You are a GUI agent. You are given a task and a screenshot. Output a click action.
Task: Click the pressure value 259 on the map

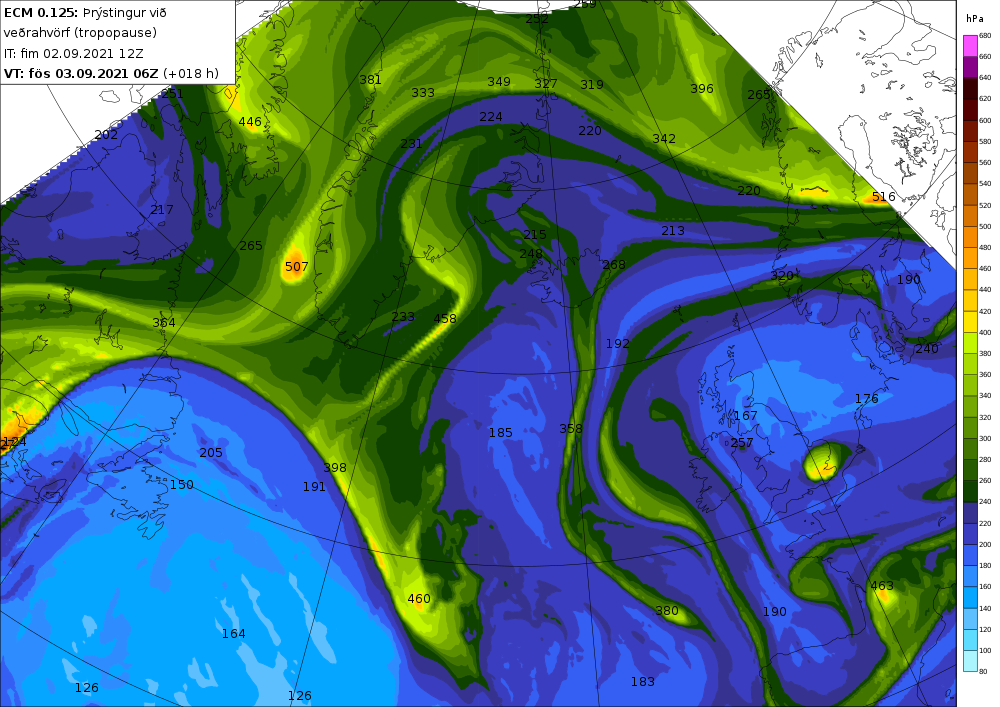(x=585, y=4)
